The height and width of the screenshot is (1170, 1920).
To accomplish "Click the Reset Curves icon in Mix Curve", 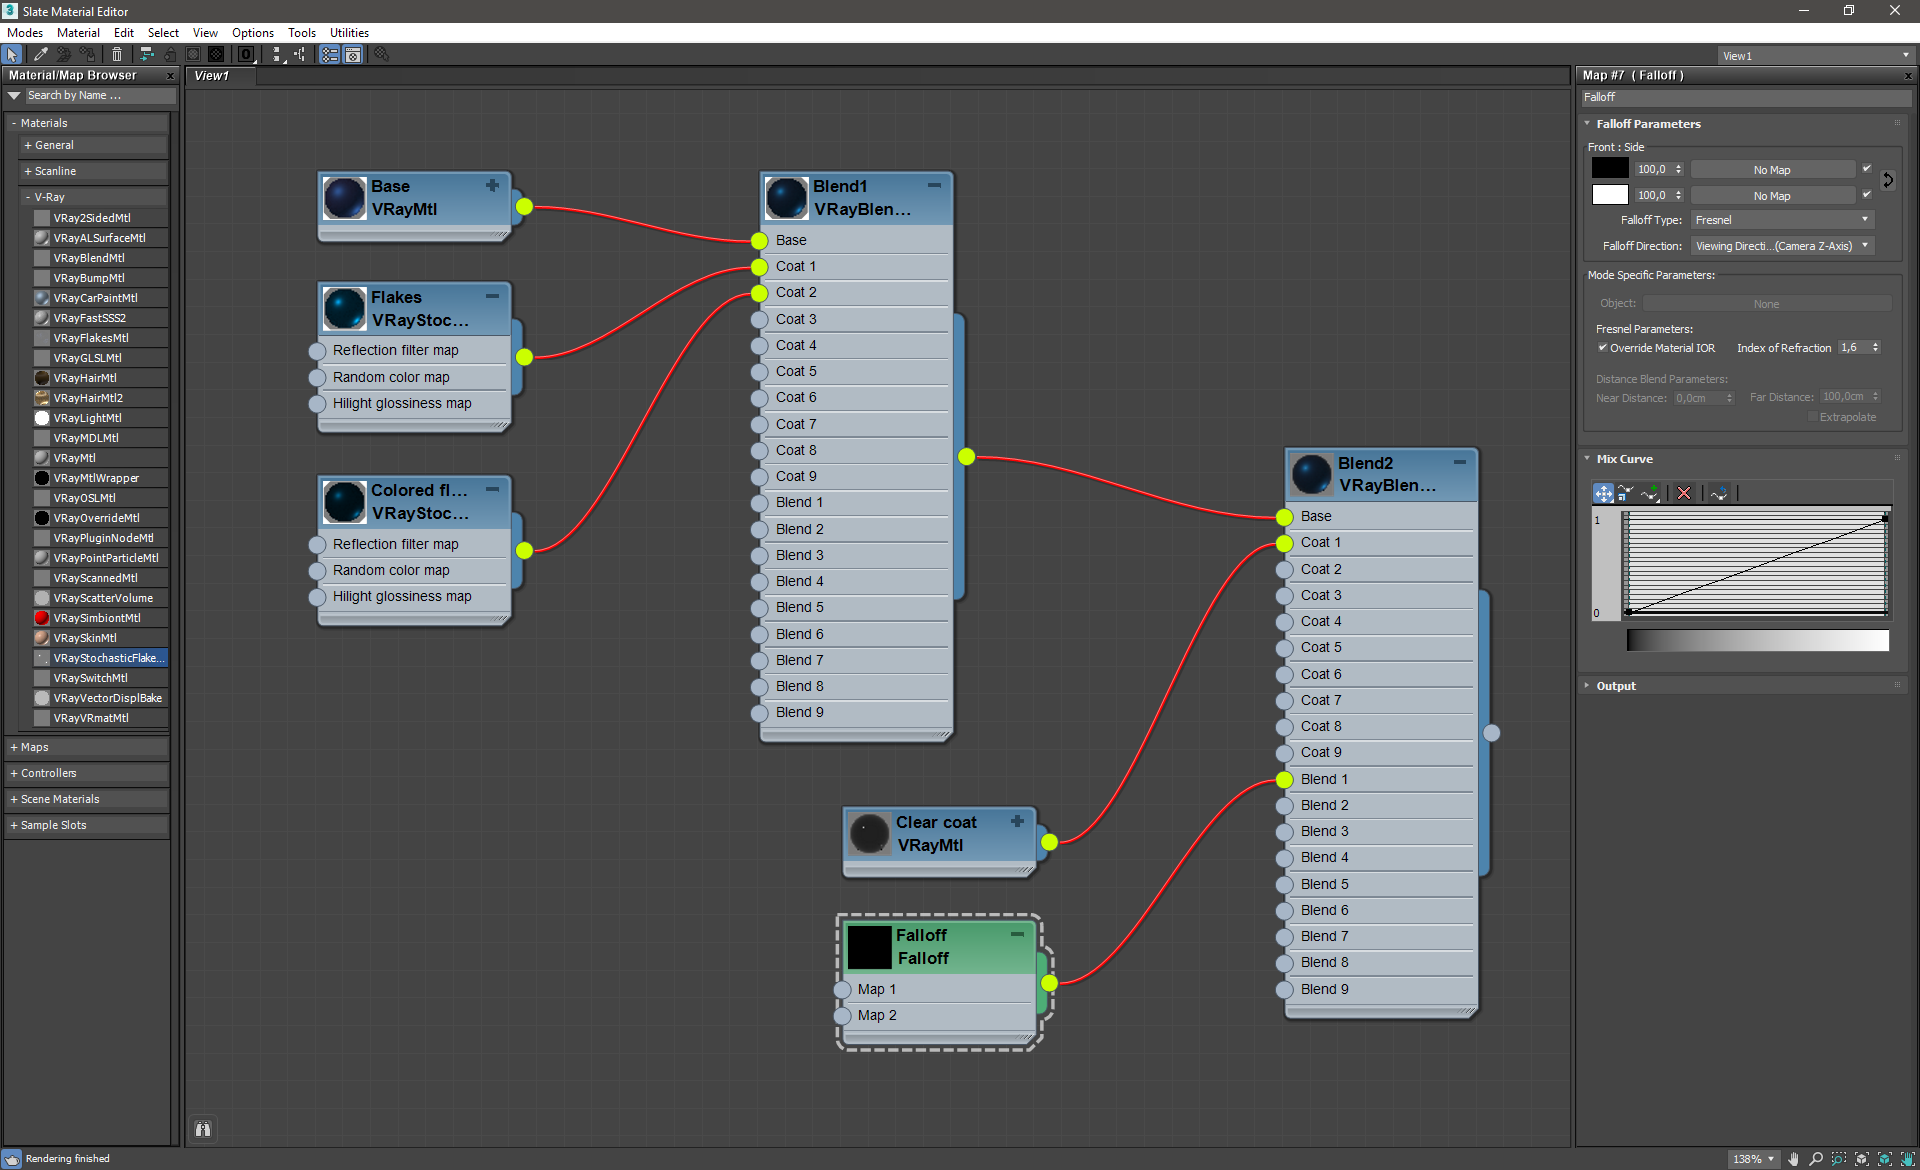I will tap(1718, 493).
